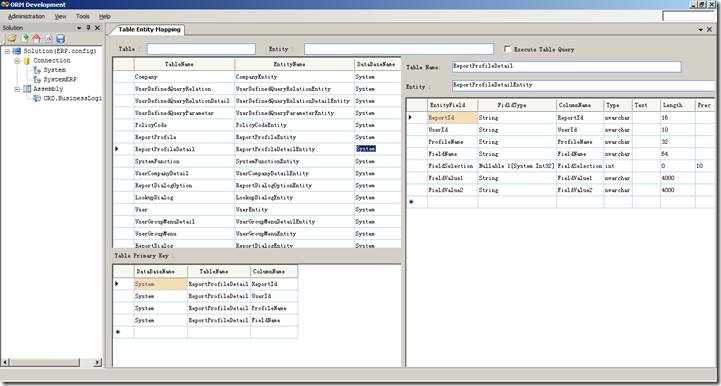Open the Help menu
Viewport: 721px width, 386px height.
click(x=105, y=16)
